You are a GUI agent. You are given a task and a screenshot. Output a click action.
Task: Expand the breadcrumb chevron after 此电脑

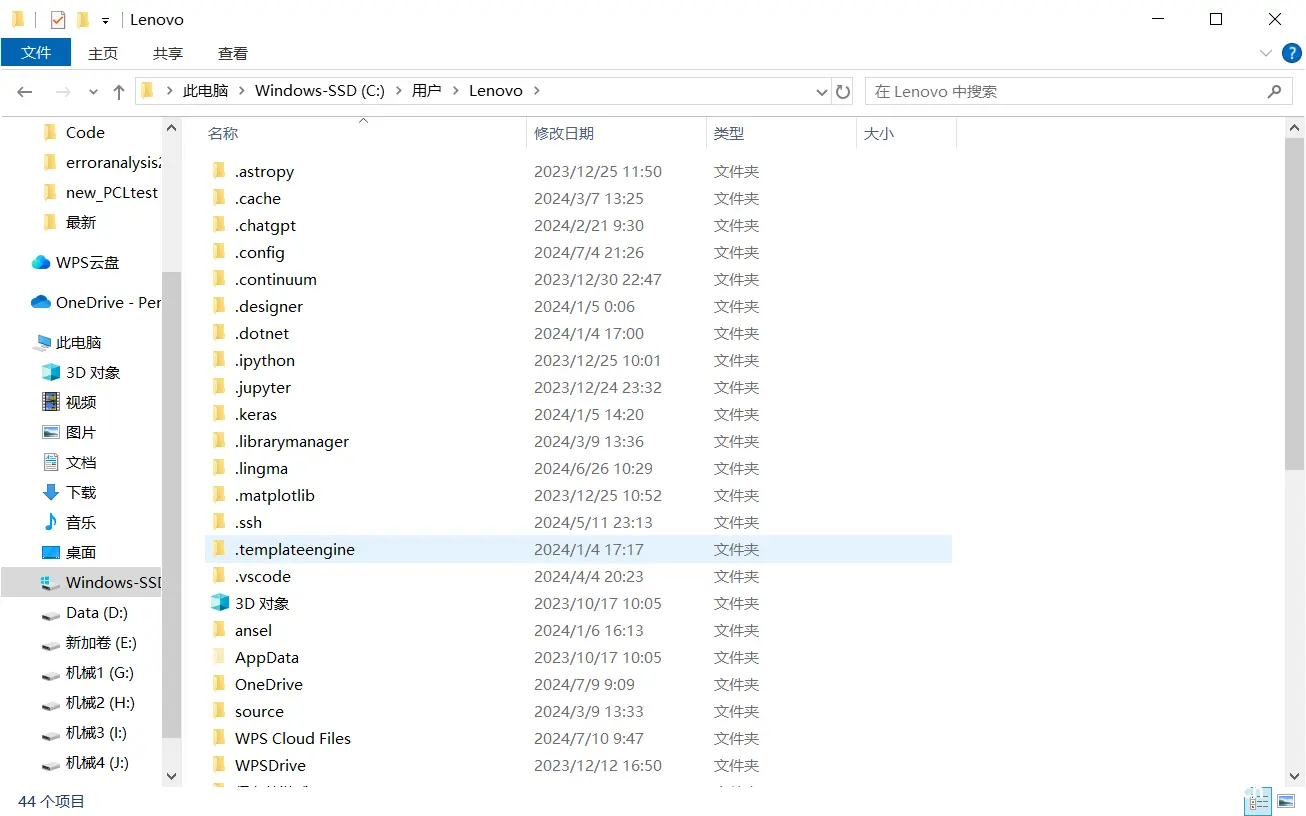[241, 90]
